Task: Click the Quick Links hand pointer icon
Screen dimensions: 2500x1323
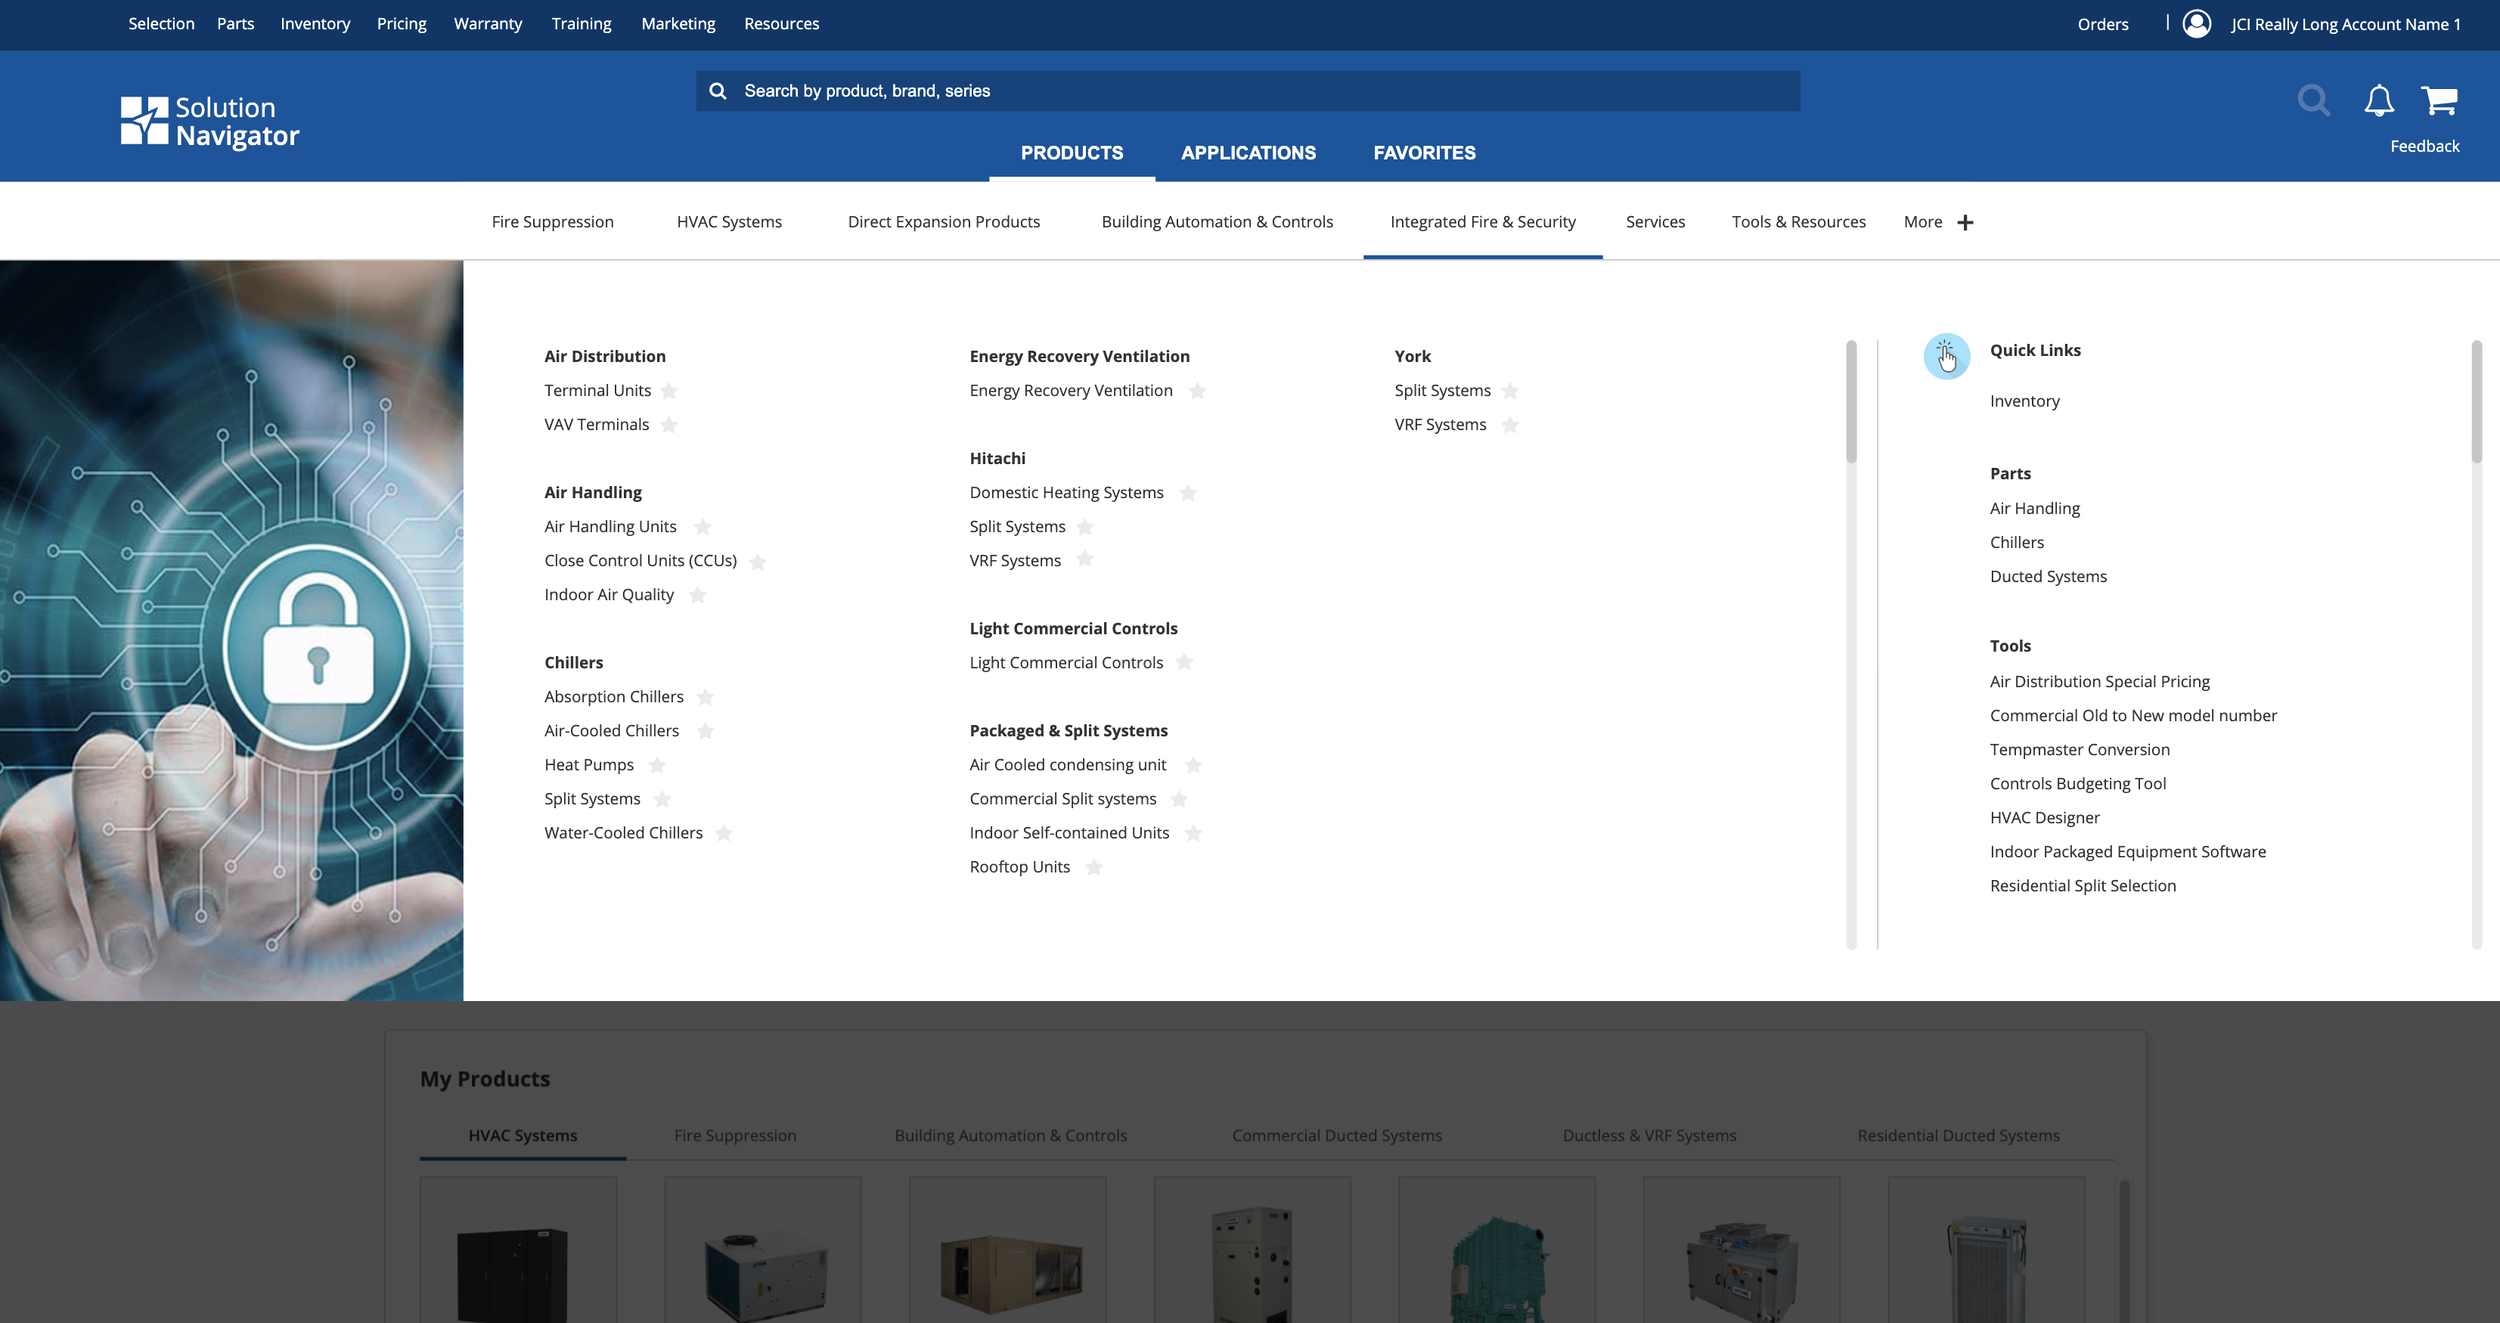Action: point(1946,356)
